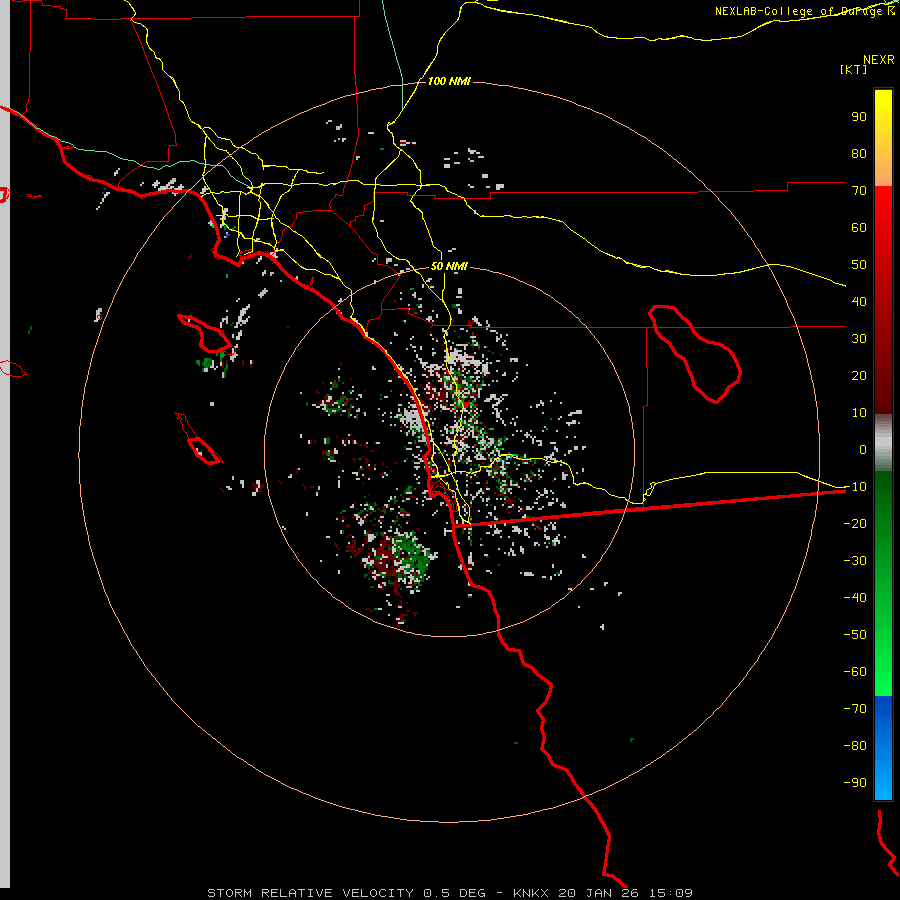900x900 pixels.
Task: Click the KNKX radar station identifier
Action: (x=531, y=893)
